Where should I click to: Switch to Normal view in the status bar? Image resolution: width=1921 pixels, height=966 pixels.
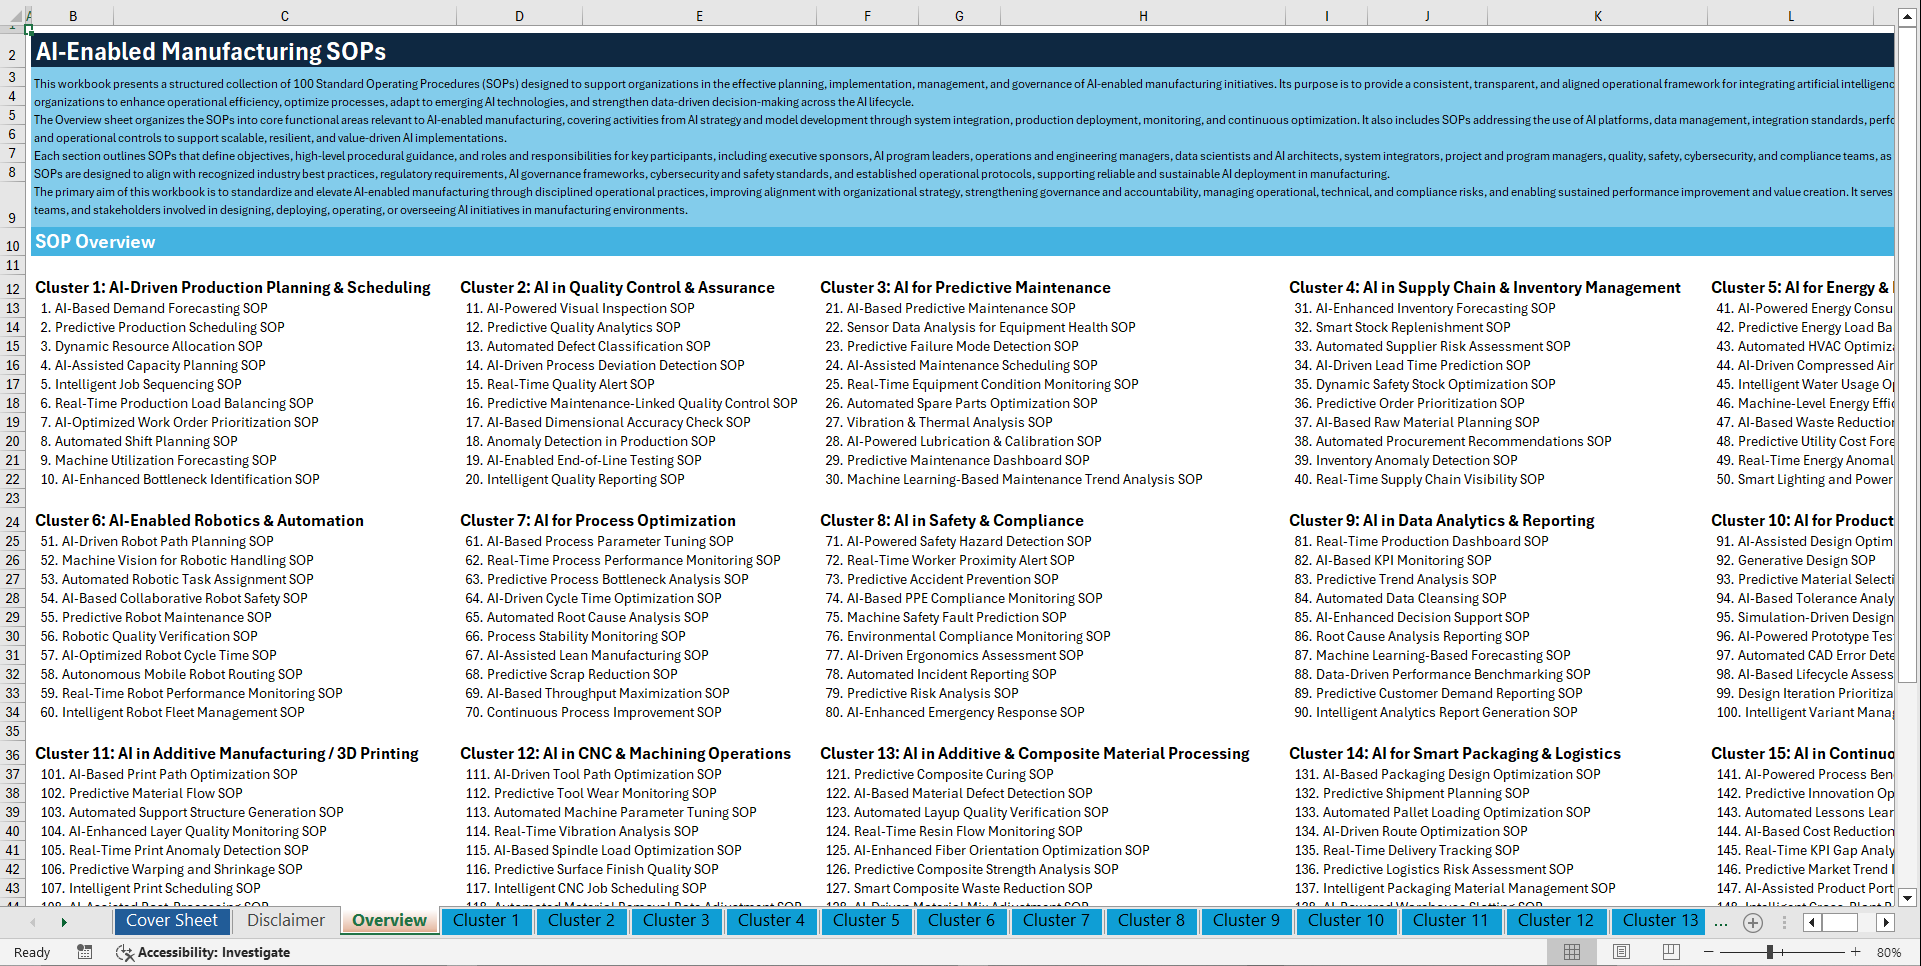(x=1571, y=951)
